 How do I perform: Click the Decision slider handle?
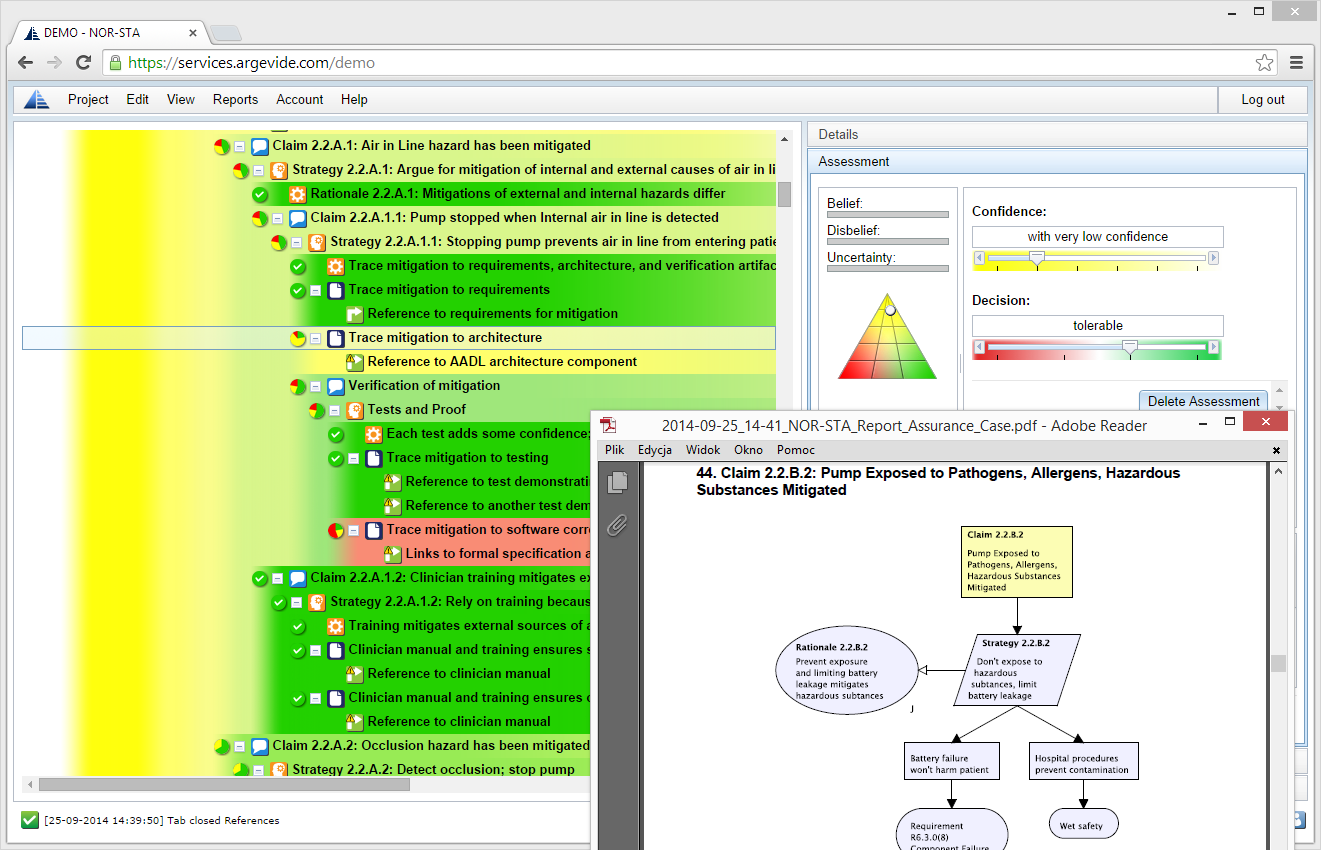point(1130,347)
